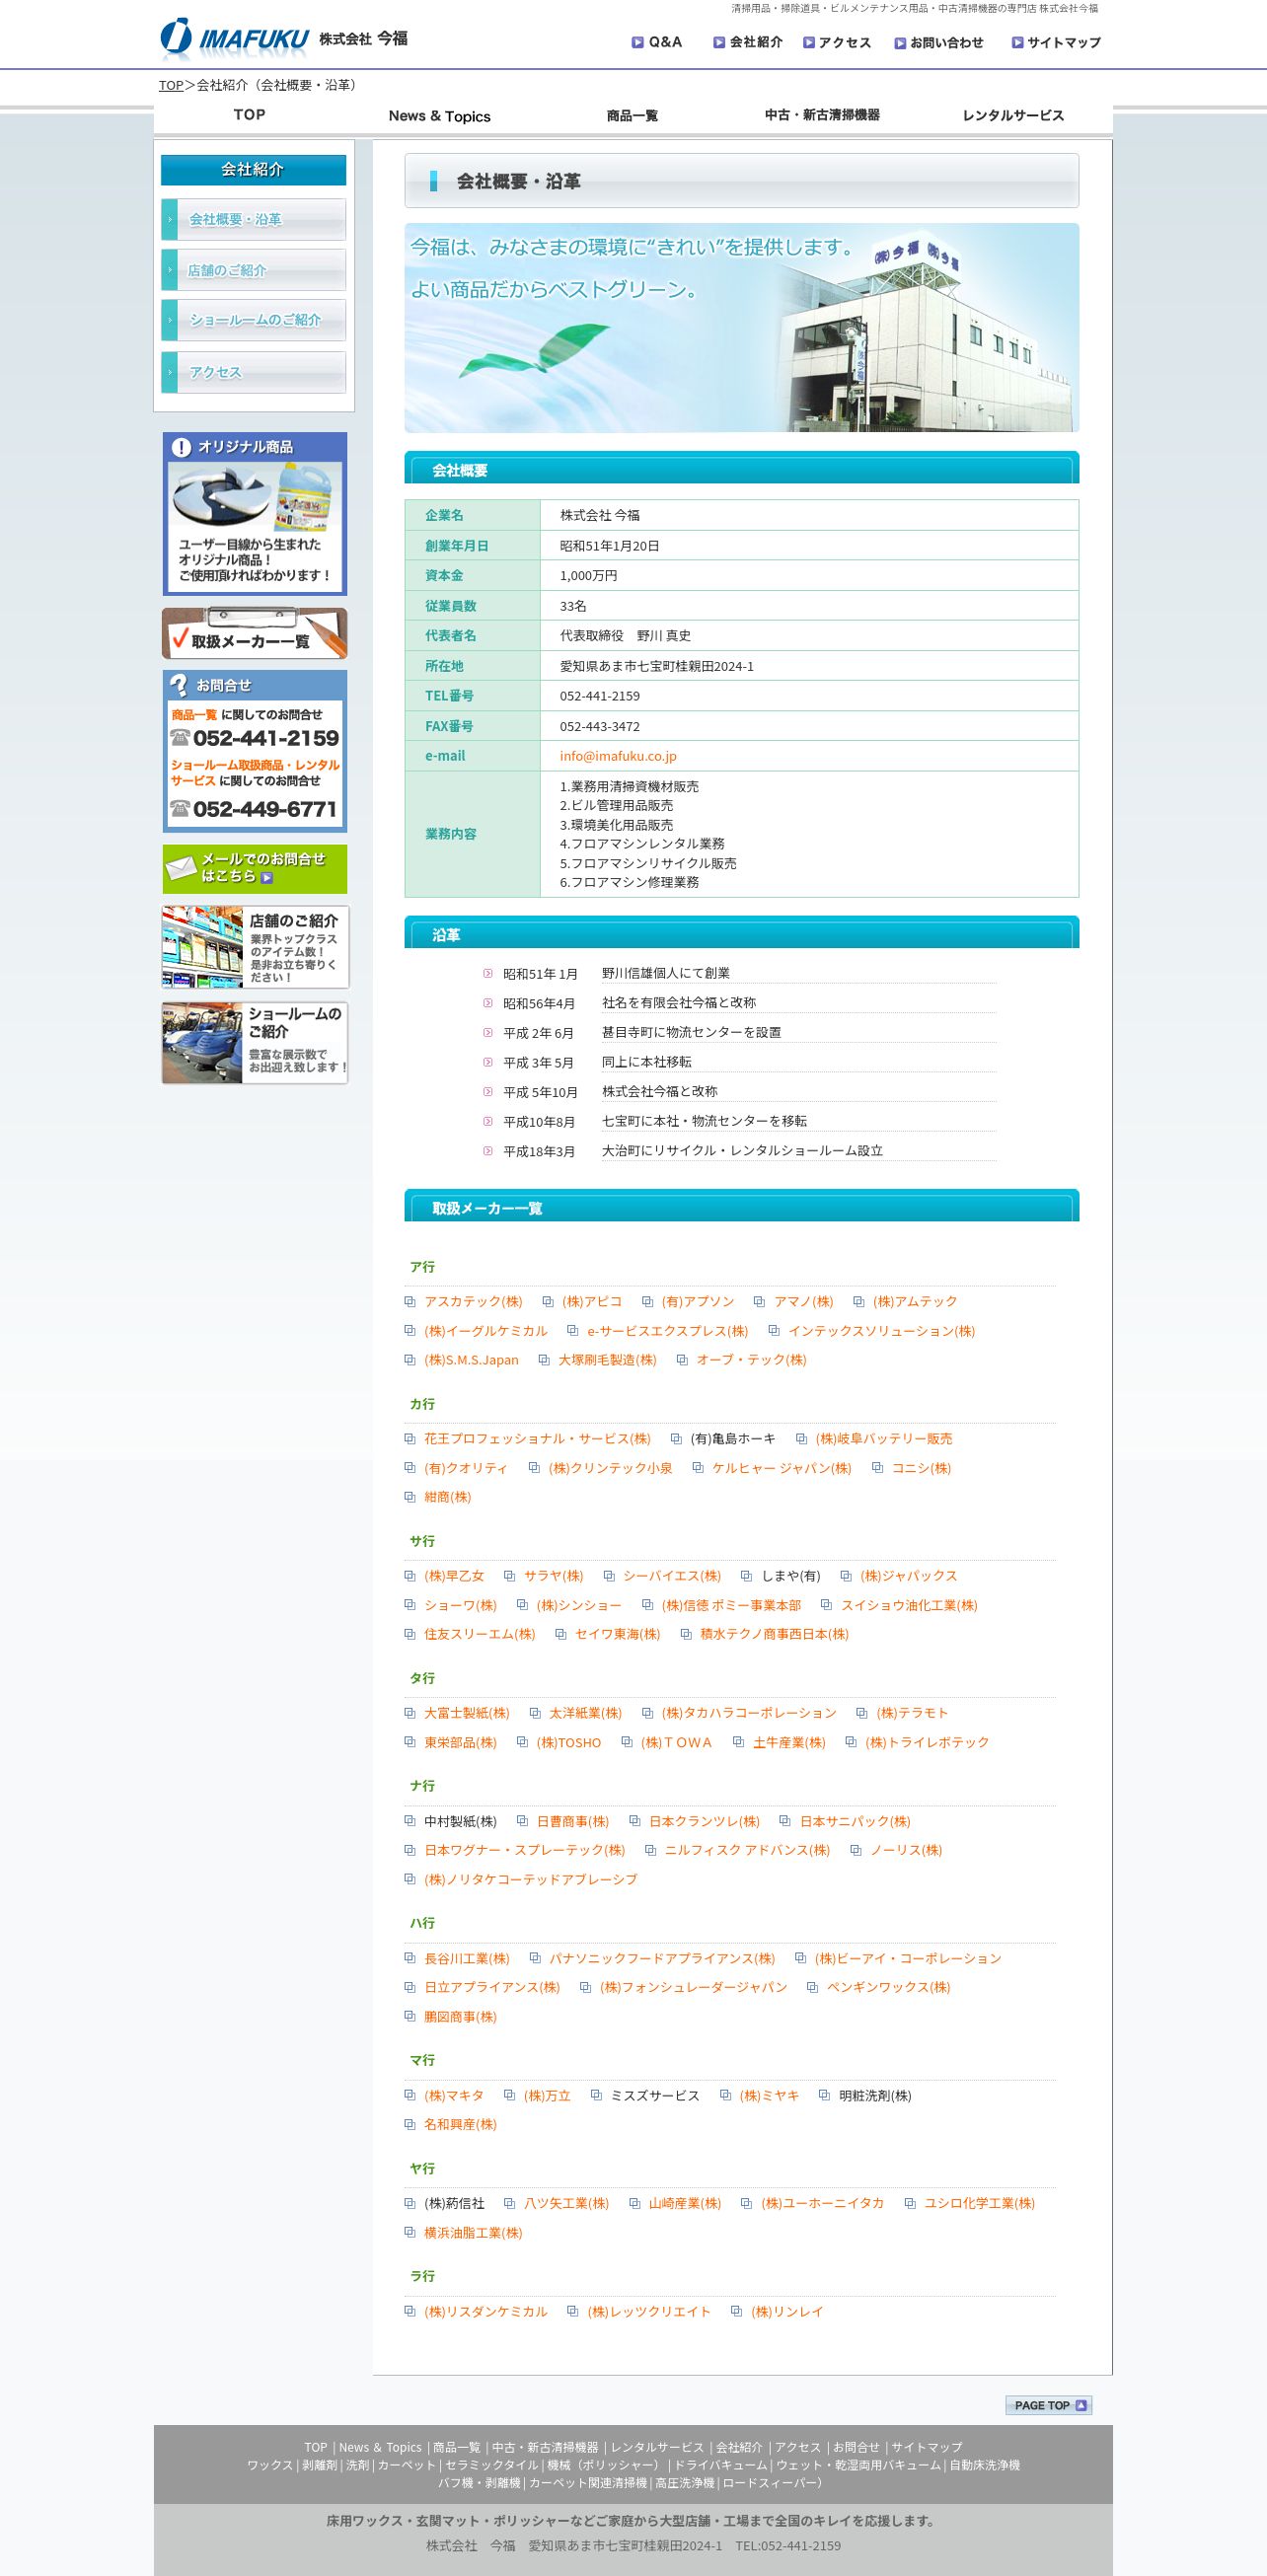
Task: Click the TOP breadcrumb link
Action: (x=171, y=85)
